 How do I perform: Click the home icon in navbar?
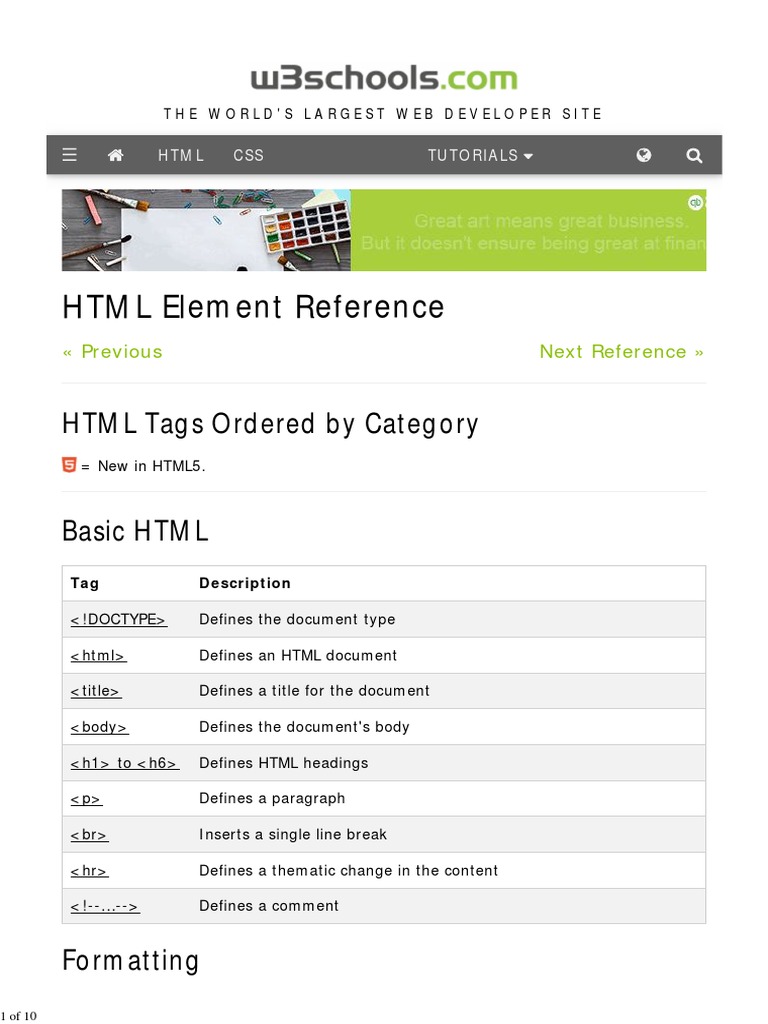pyautogui.click(x=116, y=155)
